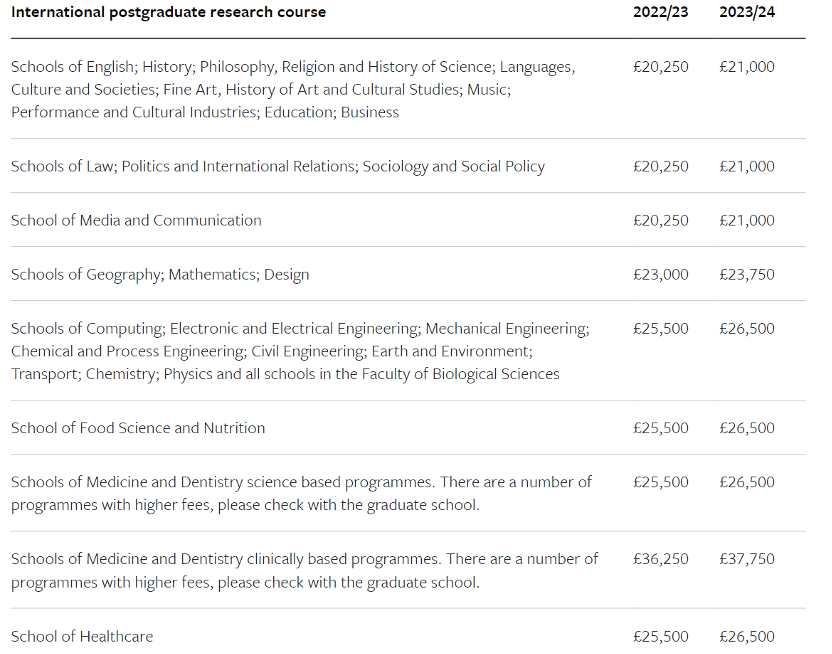Click the £36,250 clinical programmes fee
The height and width of the screenshot is (654, 832).
coord(661,559)
